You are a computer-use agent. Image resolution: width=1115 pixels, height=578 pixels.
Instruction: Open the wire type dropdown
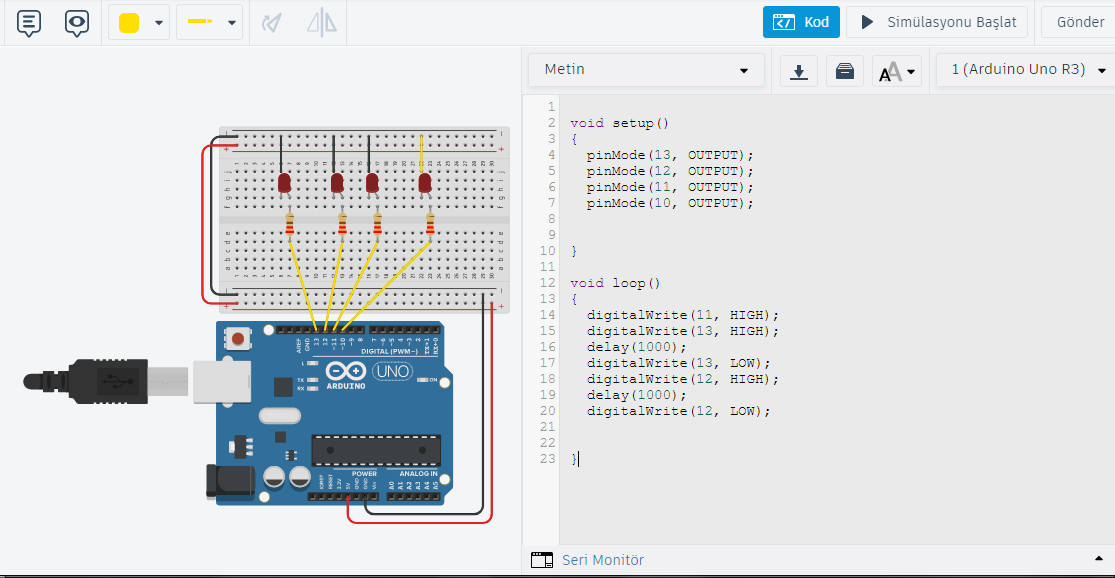209,22
